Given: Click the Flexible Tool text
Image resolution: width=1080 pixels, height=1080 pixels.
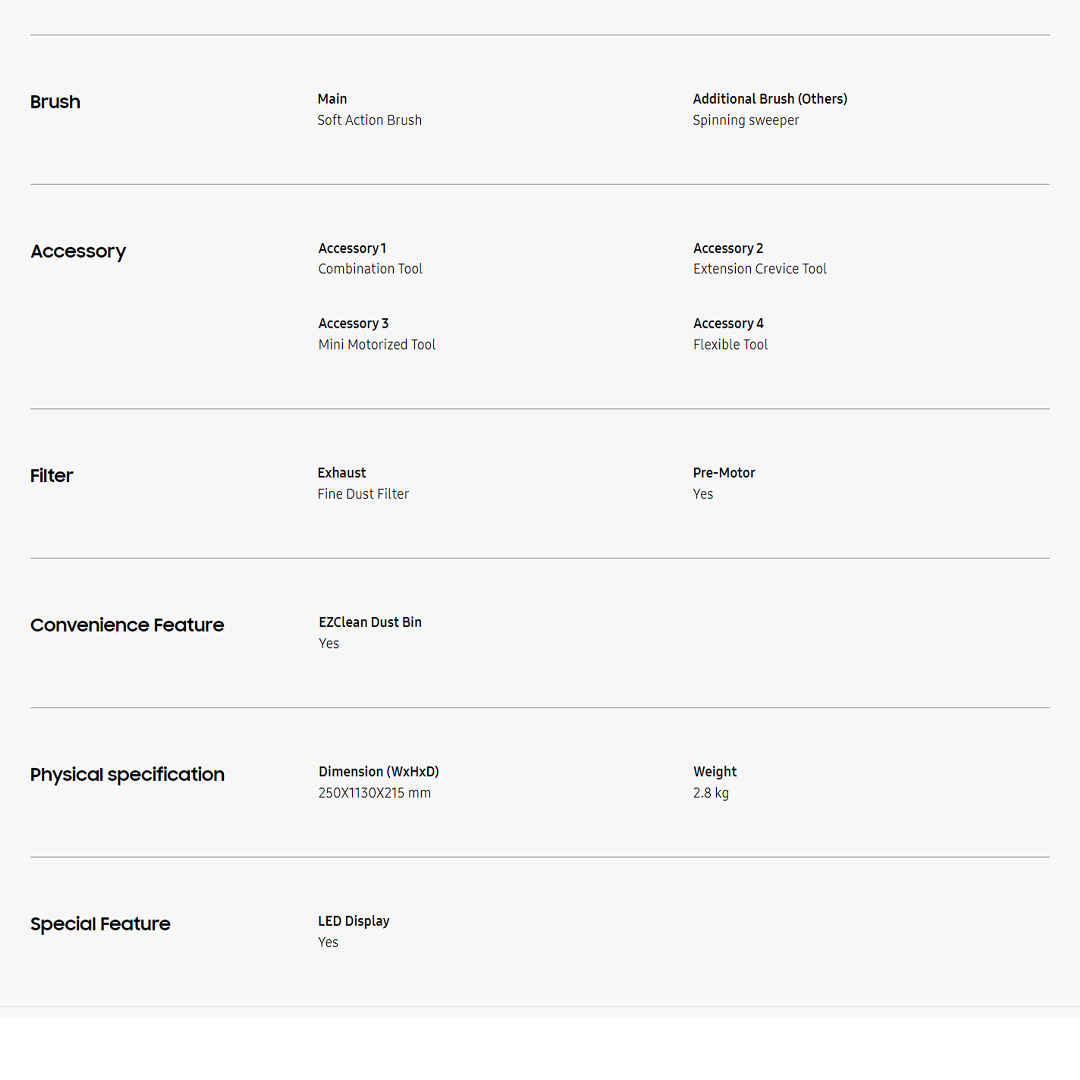Looking at the screenshot, I should point(730,345).
